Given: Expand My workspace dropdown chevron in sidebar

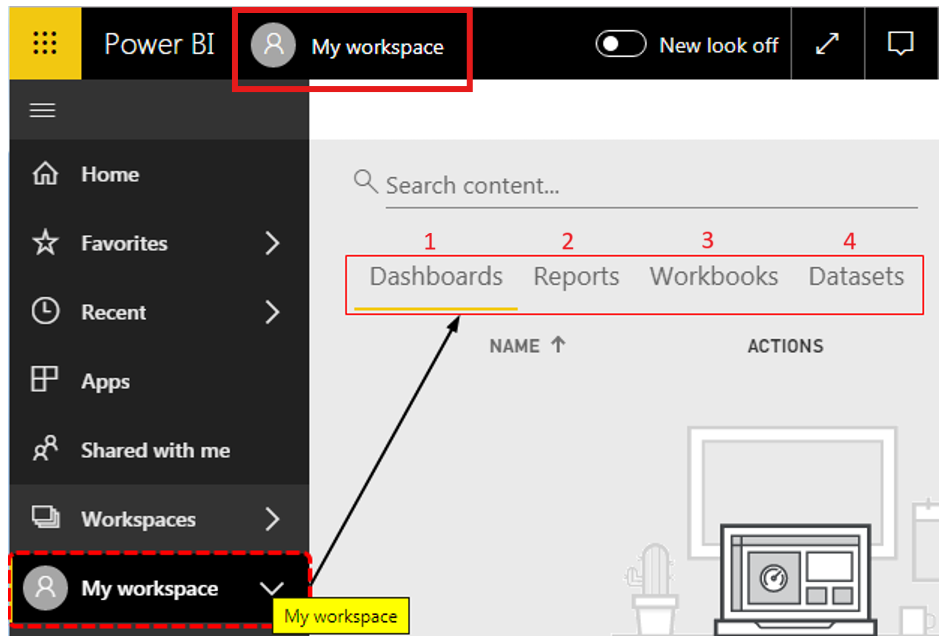Looking at the screenshot, I should coord(272,588).
